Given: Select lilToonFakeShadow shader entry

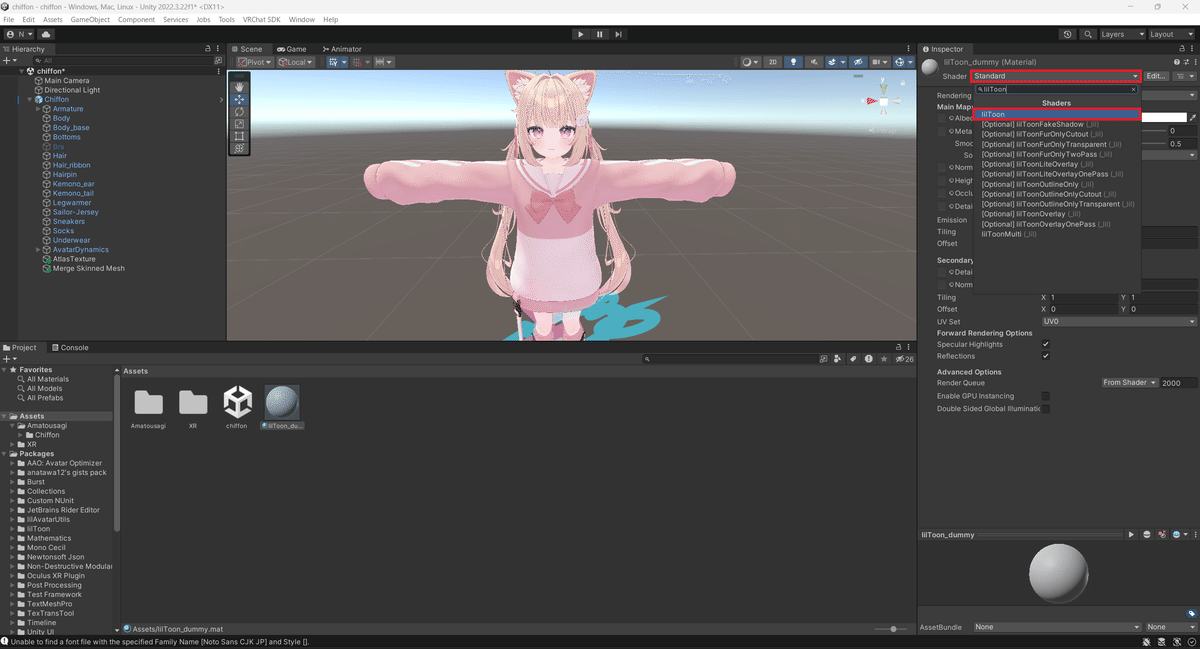Looking at the screenshot, I should pyautogui.click(x=1057, y=124).
